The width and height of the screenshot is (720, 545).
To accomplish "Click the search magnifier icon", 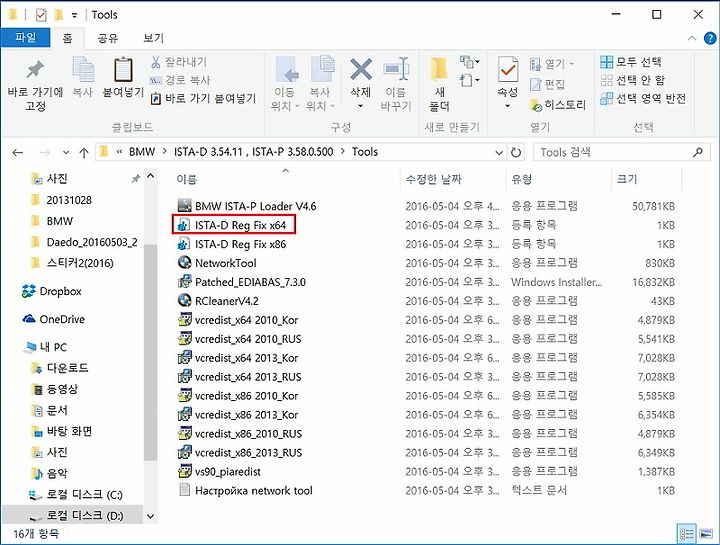I will tap(698, 152).
